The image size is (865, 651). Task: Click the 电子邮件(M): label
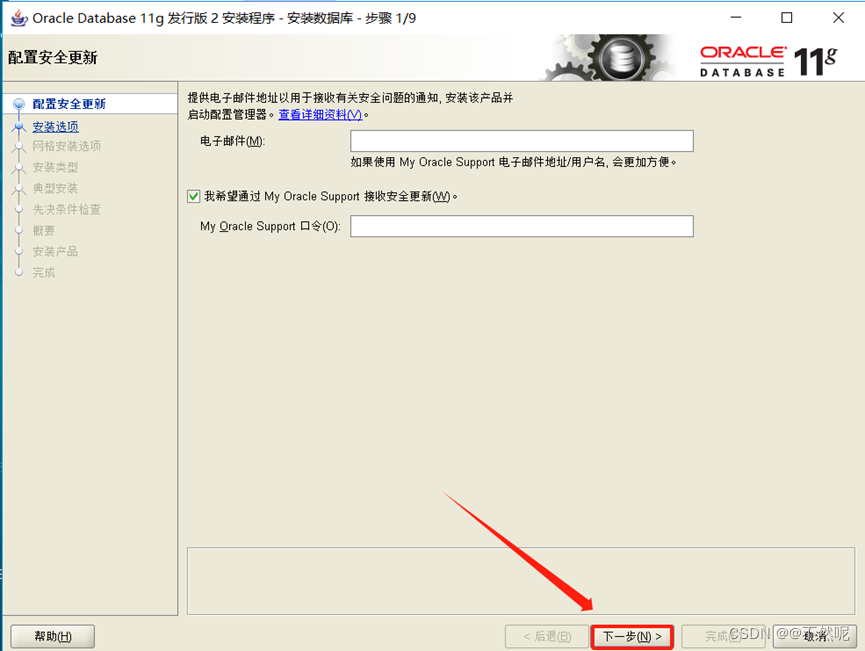tap(232, 141)
